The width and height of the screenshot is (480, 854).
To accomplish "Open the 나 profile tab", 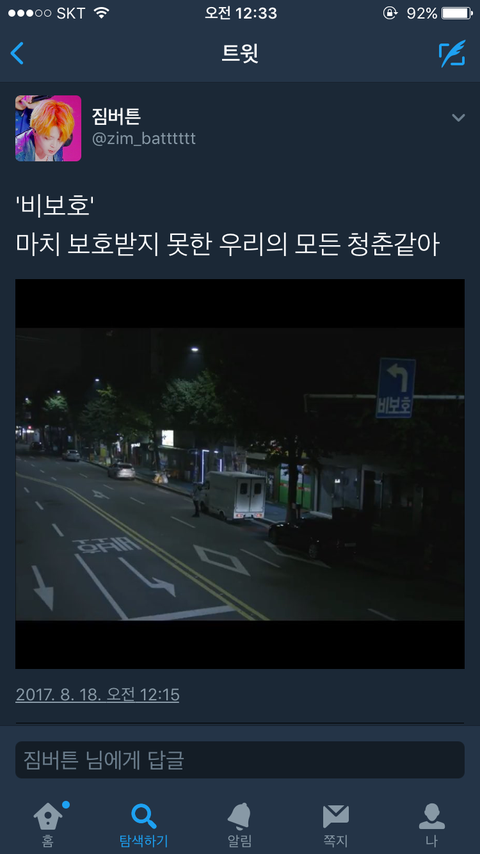I will tap(432, 825).
